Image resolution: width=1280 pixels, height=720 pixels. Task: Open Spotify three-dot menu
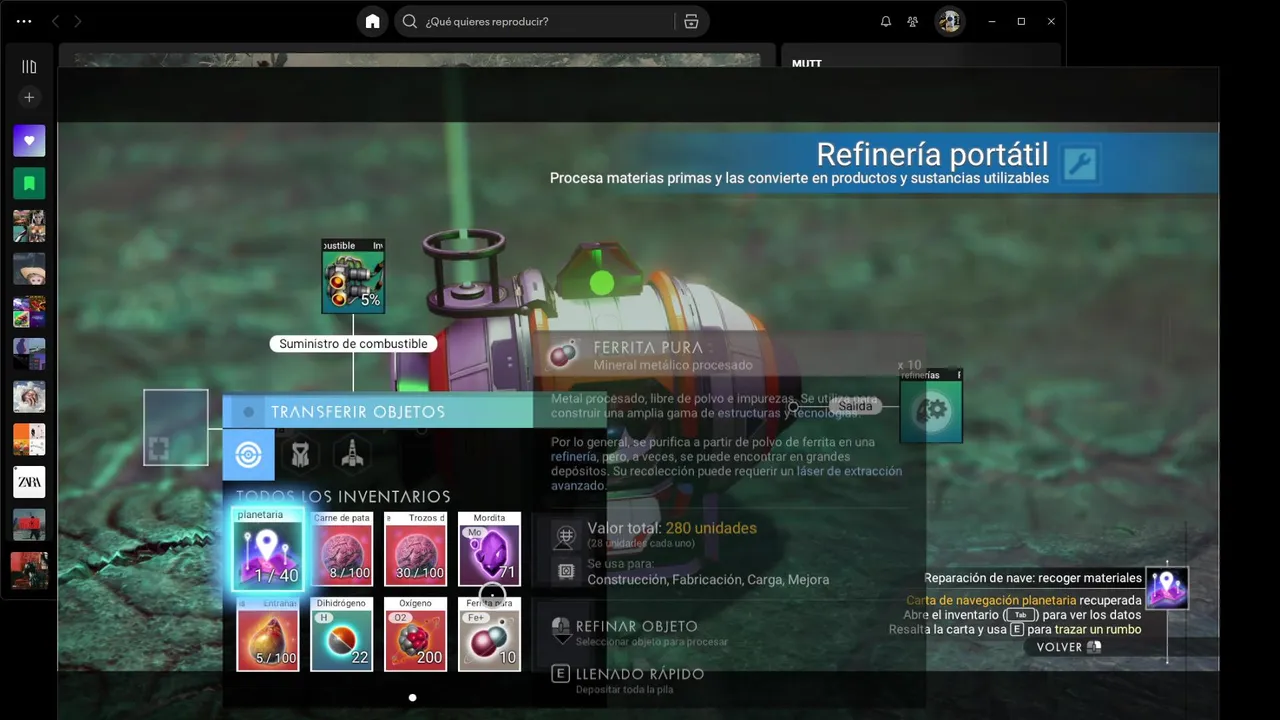[24, 21]
